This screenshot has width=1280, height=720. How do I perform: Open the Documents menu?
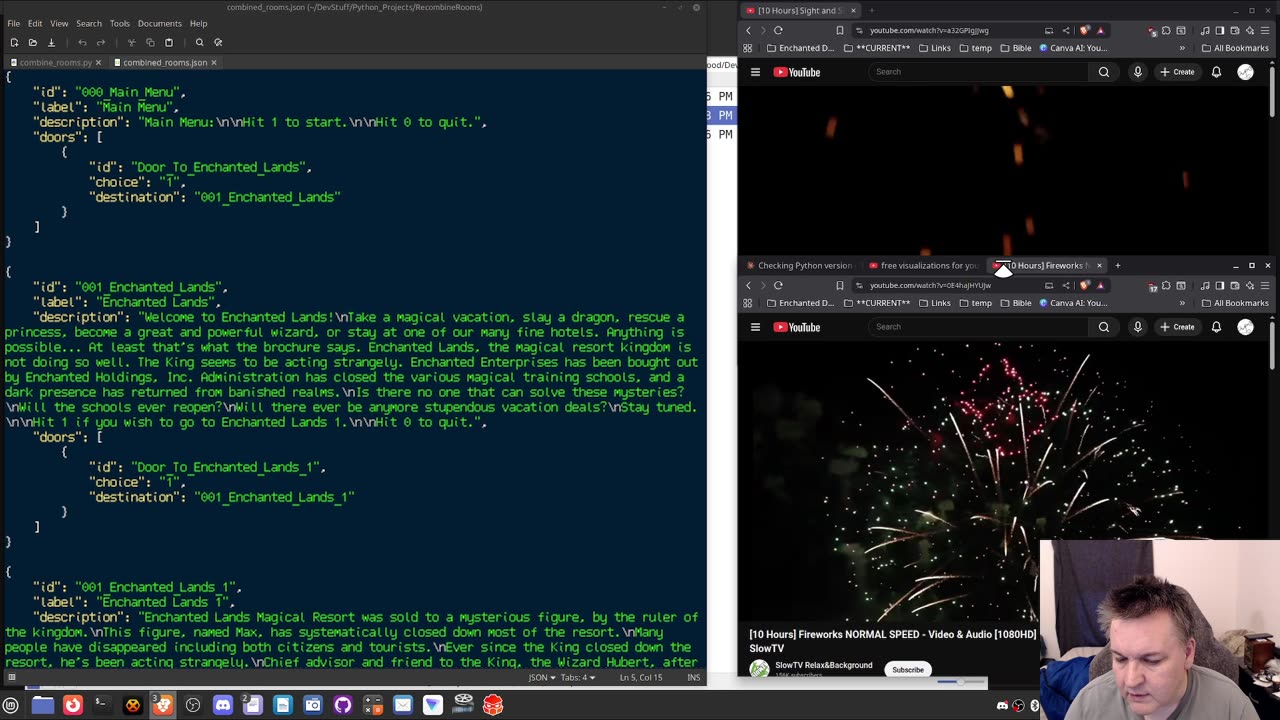pyautogui.click(x=160, y=23)
